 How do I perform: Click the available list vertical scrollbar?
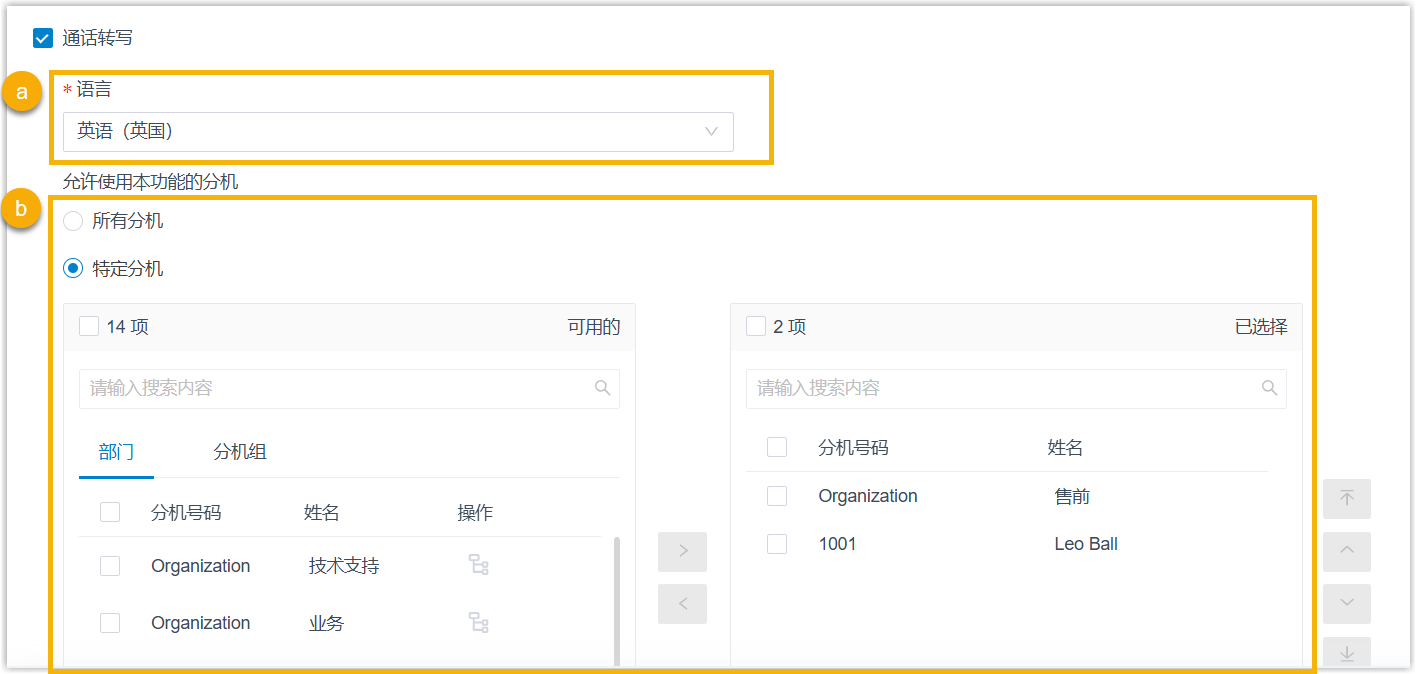617,600
